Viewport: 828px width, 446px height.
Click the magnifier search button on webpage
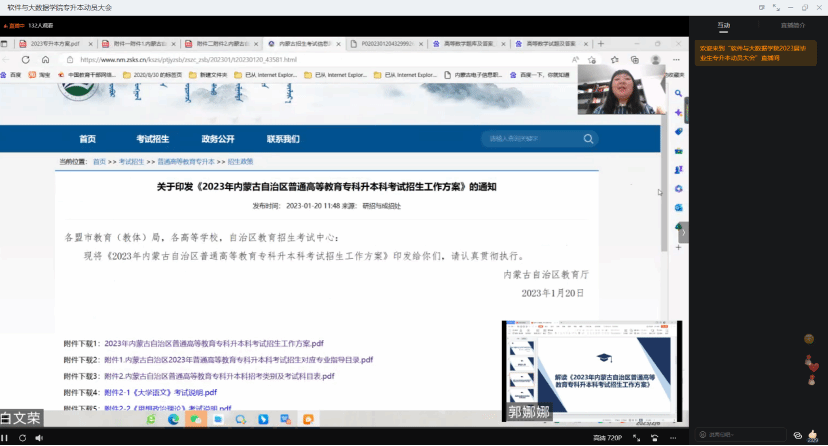click(x=590, y=139)
